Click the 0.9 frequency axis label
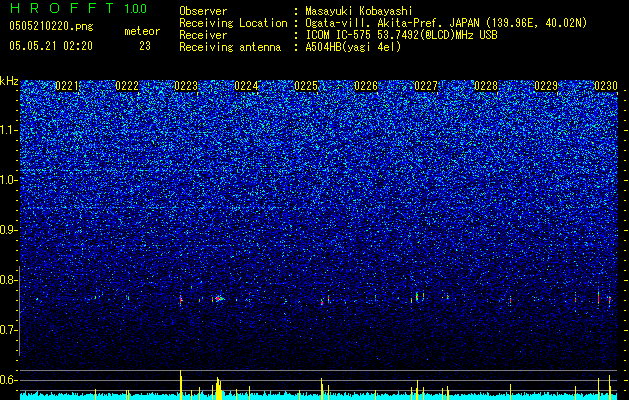This screenshot has width=629, height=400. (x=8, y=230)
